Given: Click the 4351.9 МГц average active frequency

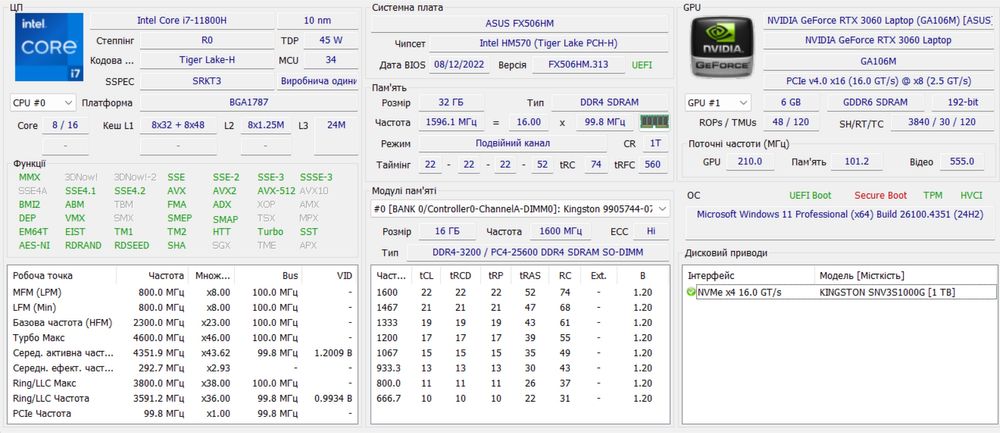Looking at the screenshot, I should point(163,353).
